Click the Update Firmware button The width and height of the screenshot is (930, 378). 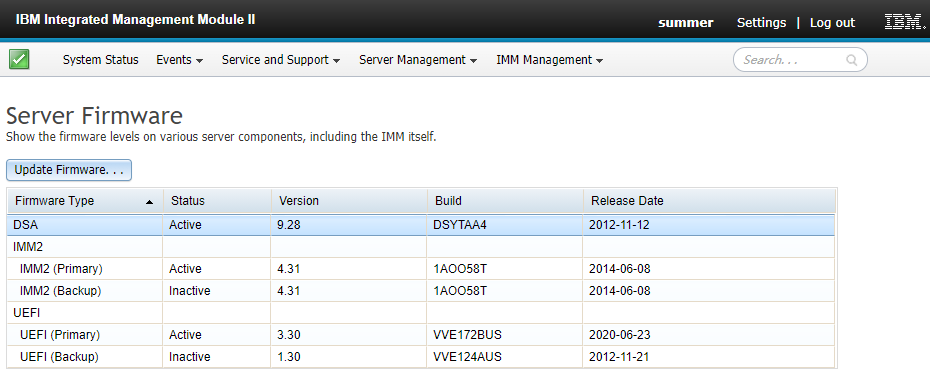click(69, 170)
